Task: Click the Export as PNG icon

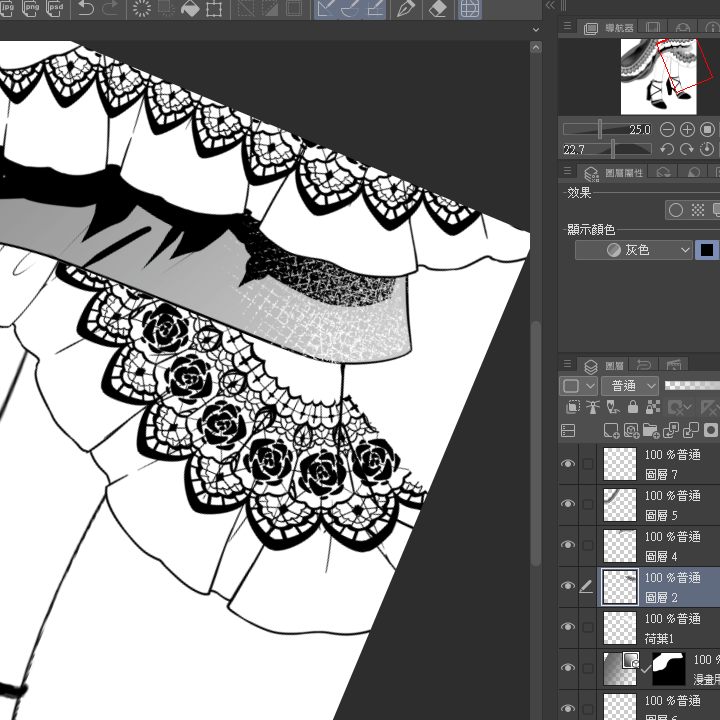Action: click(31, 8)
